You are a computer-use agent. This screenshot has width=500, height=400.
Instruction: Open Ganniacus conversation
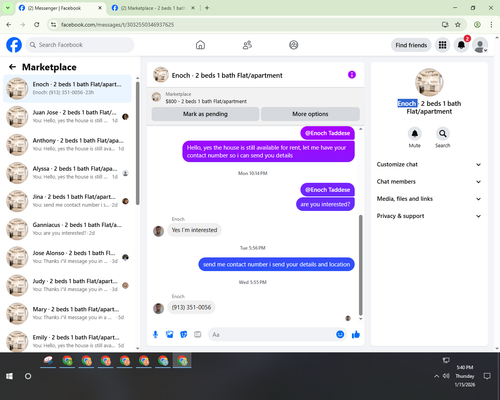(67, 229)
